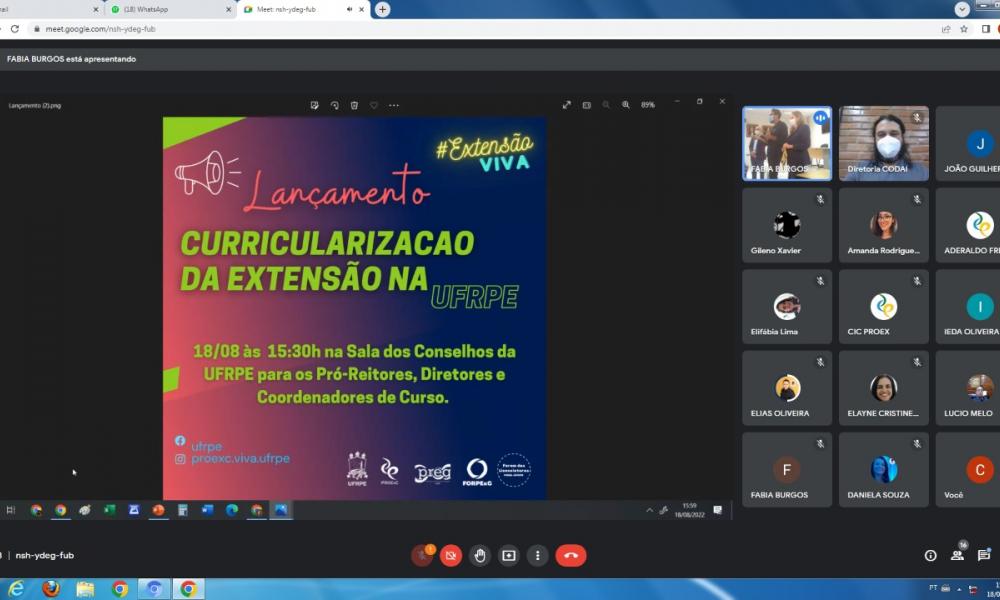Open the meeting details info icon
Screen dimensions: 1000x600
(930, 555)
